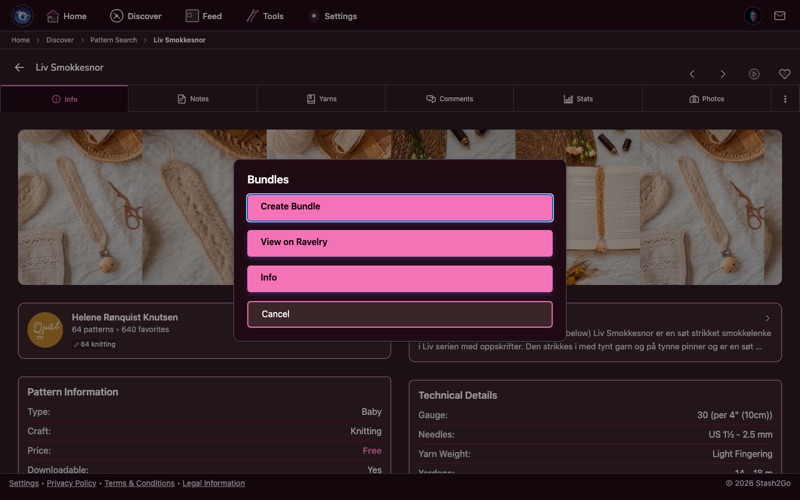The image size is (800, 500).
Task: Open the three-dot more options menu
Action: pos(785,99)
